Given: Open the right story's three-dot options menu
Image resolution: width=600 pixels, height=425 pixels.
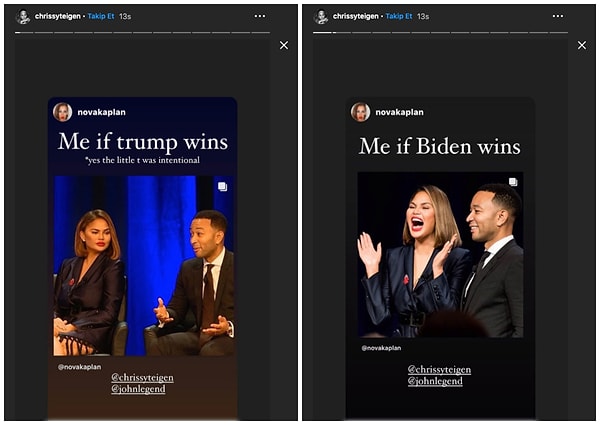Looking at the screenshot, I should pyautogui.click(x=558, y=16).
